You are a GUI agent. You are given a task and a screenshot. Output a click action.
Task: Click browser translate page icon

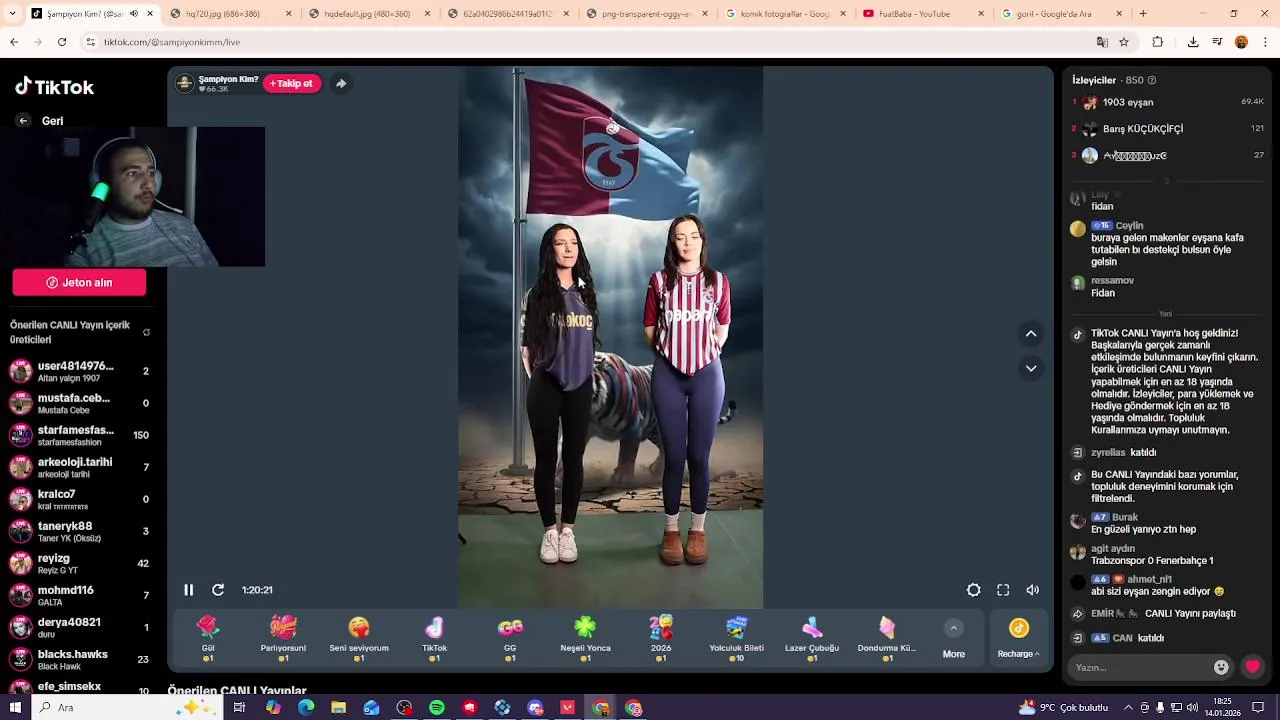(1102, 42)
